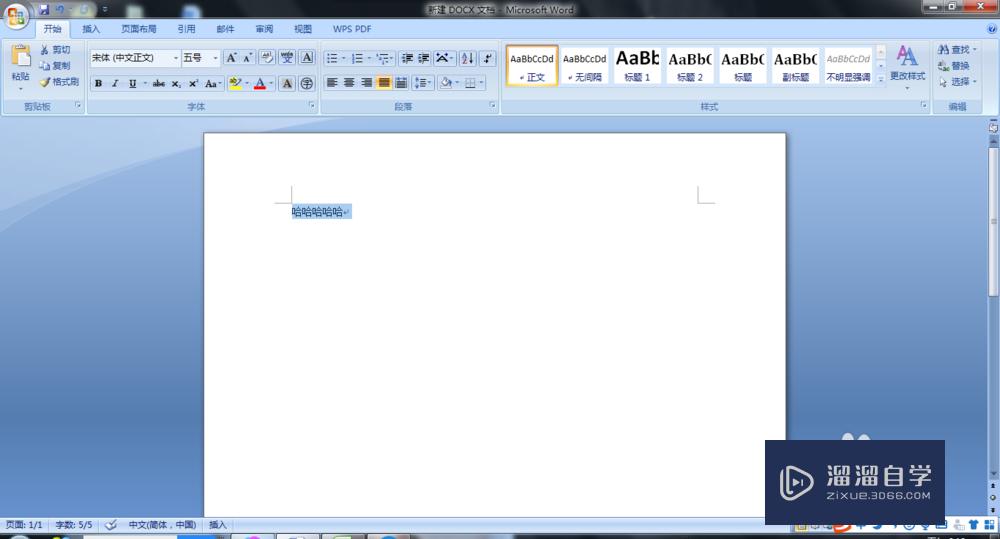Screen dimensions: 1000x539
Task: Switch to the 插入 (Insert) tab
Action: [x=91, y=29]
